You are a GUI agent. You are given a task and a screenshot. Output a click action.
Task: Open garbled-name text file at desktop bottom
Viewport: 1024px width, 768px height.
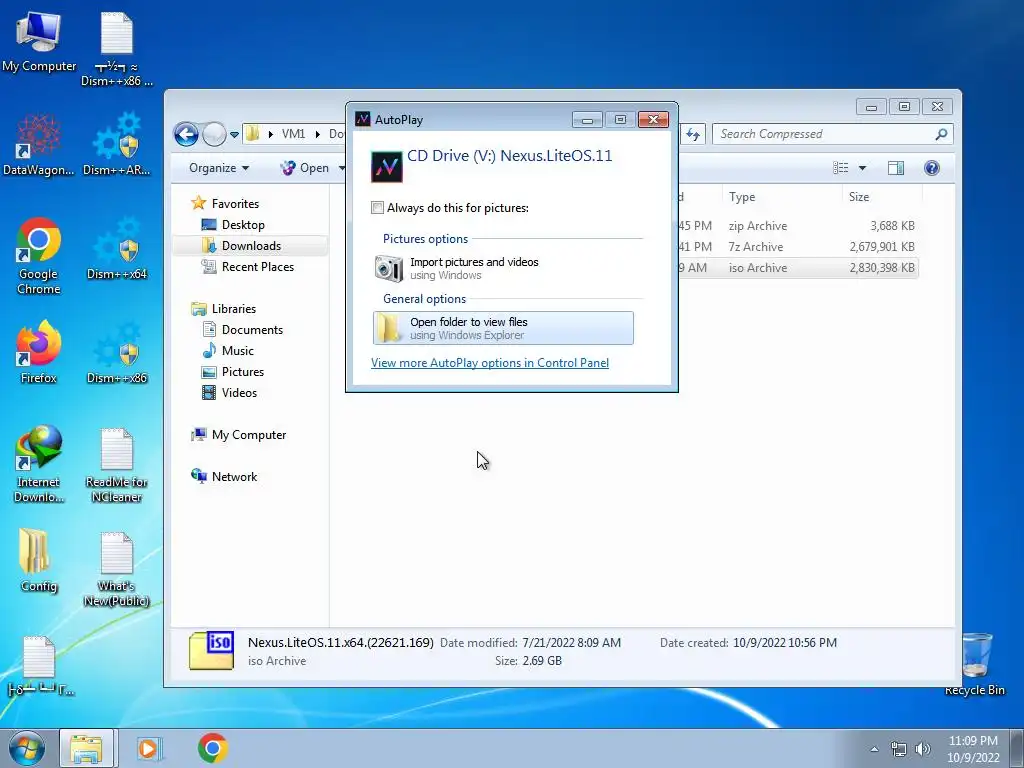point(40,666)
